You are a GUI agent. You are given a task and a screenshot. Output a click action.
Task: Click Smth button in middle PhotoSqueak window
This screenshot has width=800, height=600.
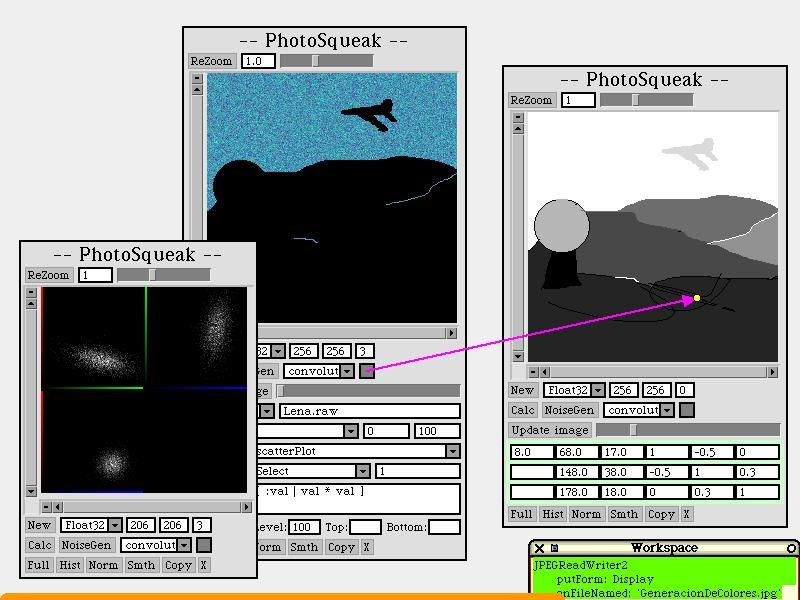pos(304,547)
